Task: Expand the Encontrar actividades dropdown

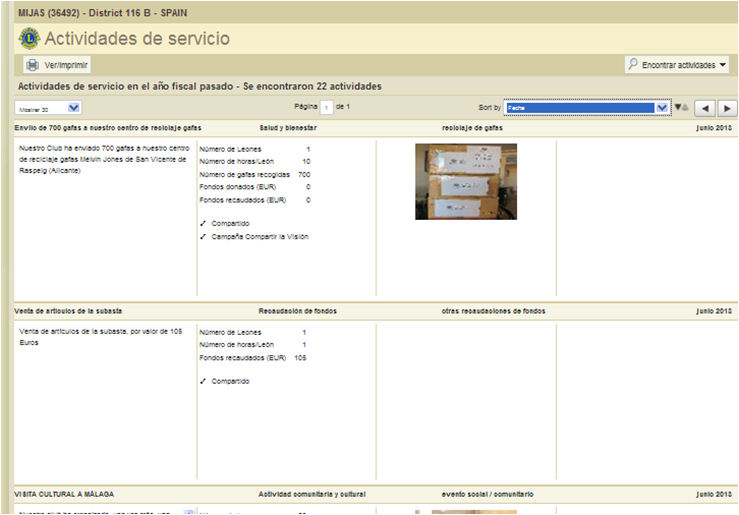Action: pos(678,65)
